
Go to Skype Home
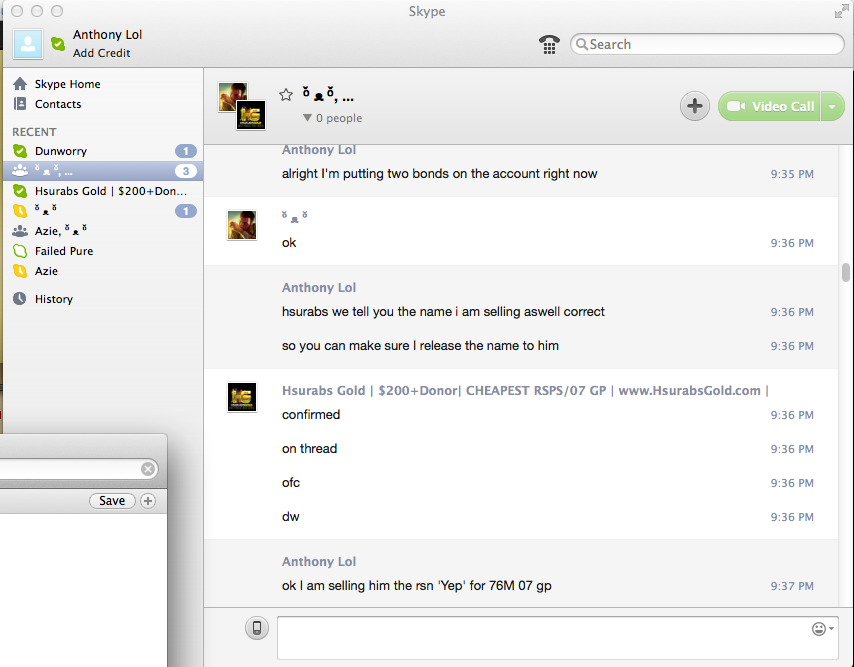(68, 84)
